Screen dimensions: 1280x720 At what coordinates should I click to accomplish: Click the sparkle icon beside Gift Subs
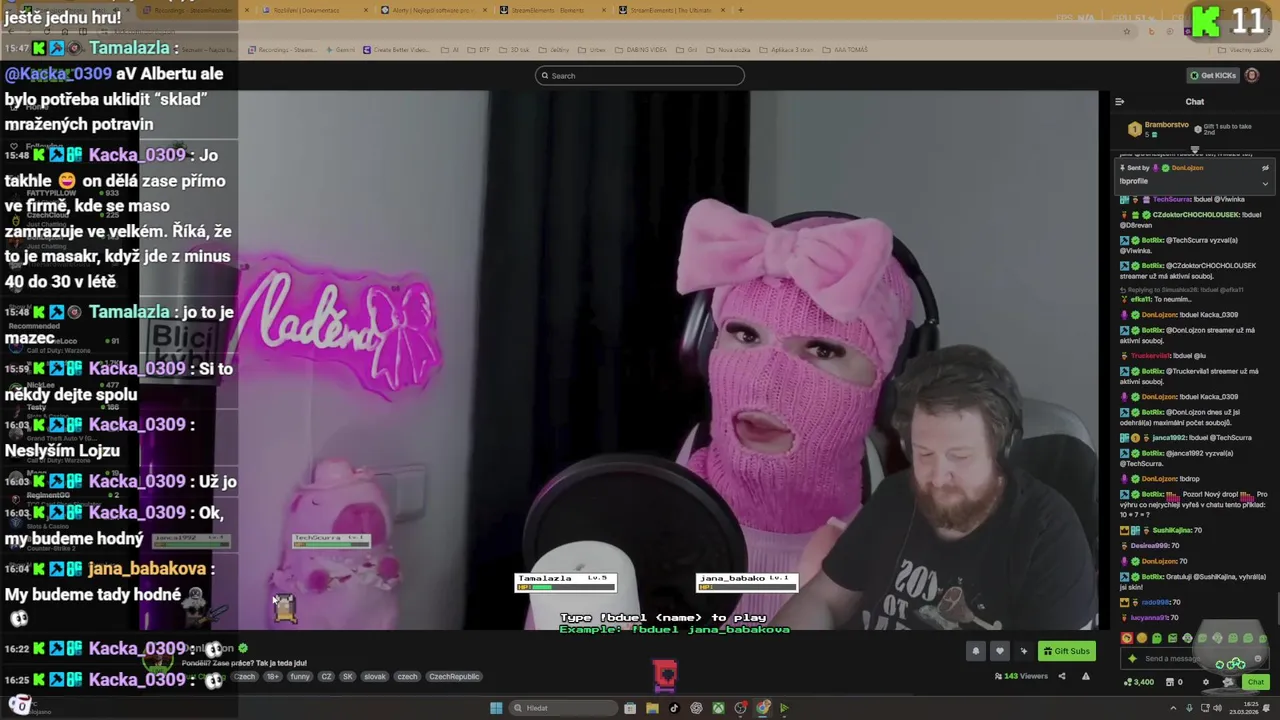click(x=1023, y=651)
